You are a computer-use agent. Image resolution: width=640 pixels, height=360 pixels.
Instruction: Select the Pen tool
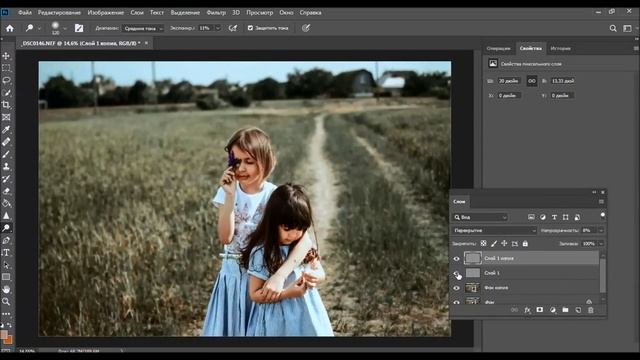point(6,240)
